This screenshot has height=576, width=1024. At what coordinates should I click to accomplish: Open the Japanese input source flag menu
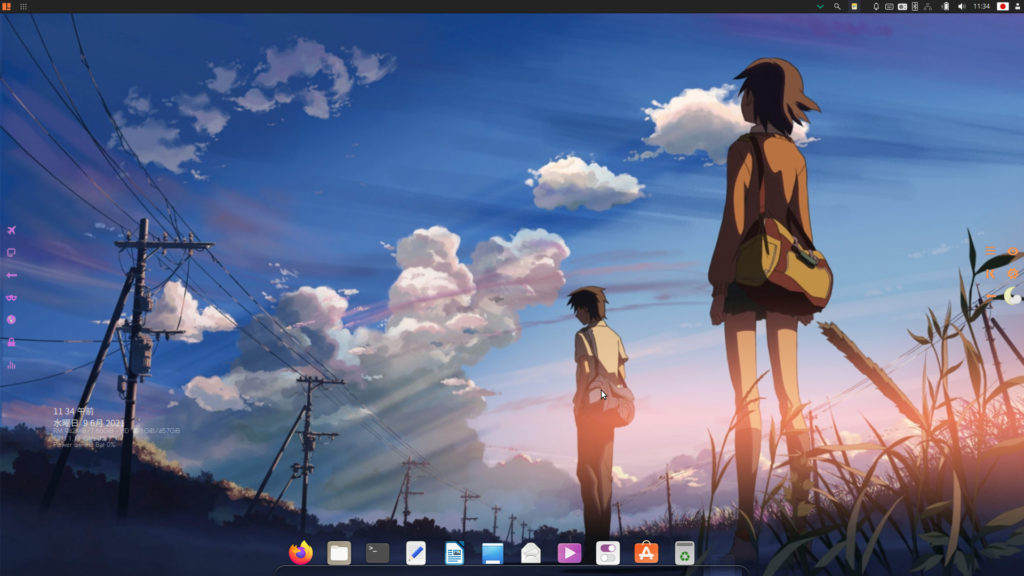[x=1002, y=8]
